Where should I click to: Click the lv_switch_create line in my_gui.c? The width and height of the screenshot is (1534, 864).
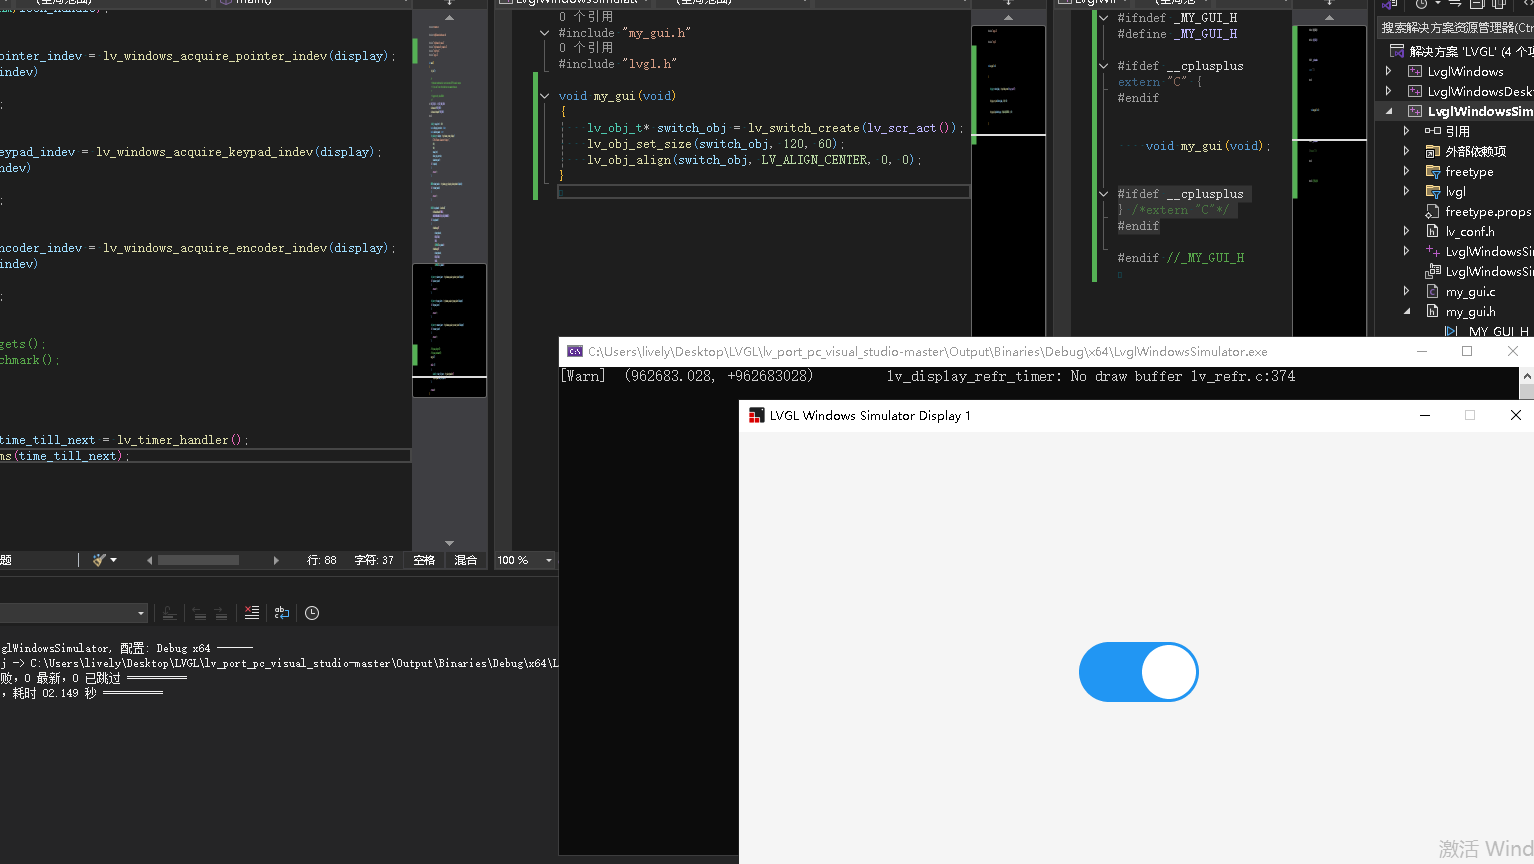[x=775, y=128]
